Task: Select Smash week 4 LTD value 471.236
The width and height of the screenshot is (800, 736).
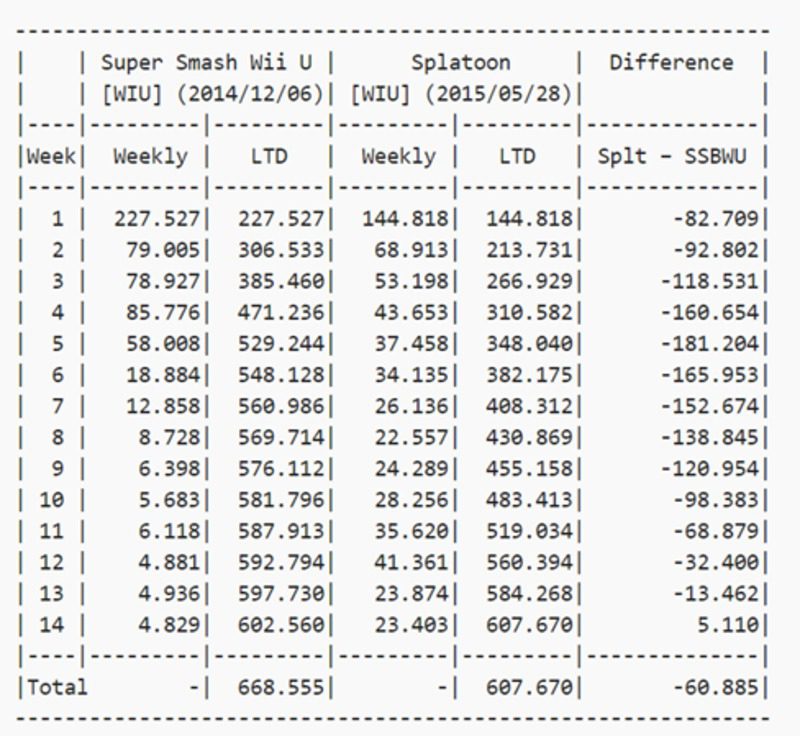Action: point(280,312)
